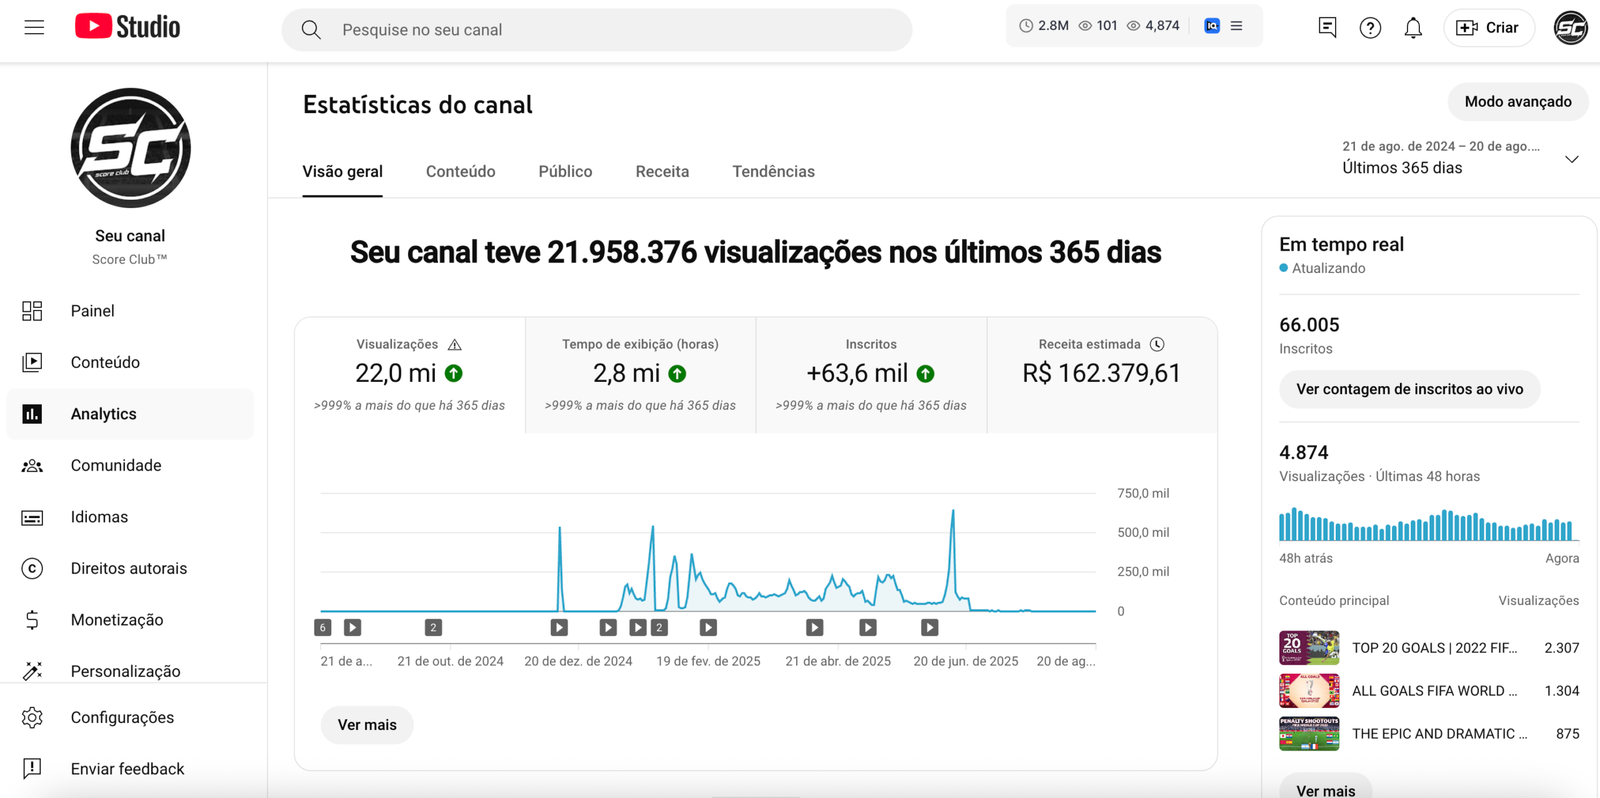The image size is (1600, 798).
Task: Open the Help question mark icon
Action: [x=1370, y=28]
